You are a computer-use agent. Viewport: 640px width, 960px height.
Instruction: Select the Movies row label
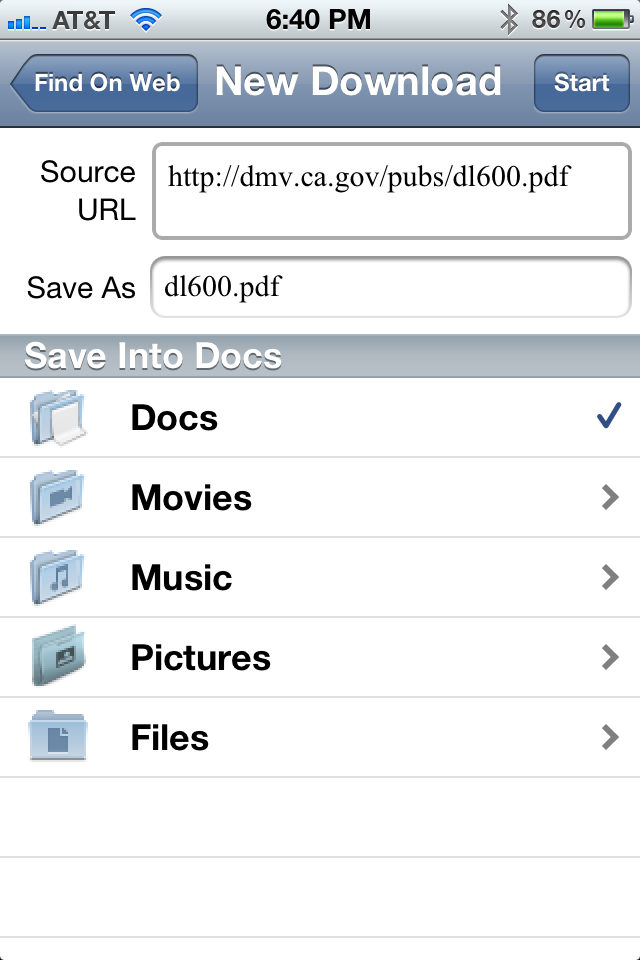pos(191,498)
